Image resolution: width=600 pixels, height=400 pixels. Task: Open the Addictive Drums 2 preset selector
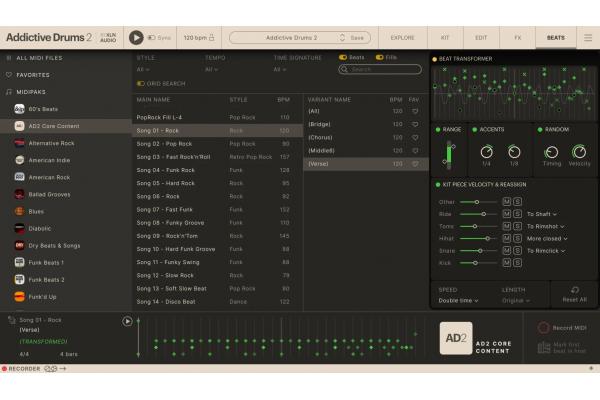pos(292,38)
